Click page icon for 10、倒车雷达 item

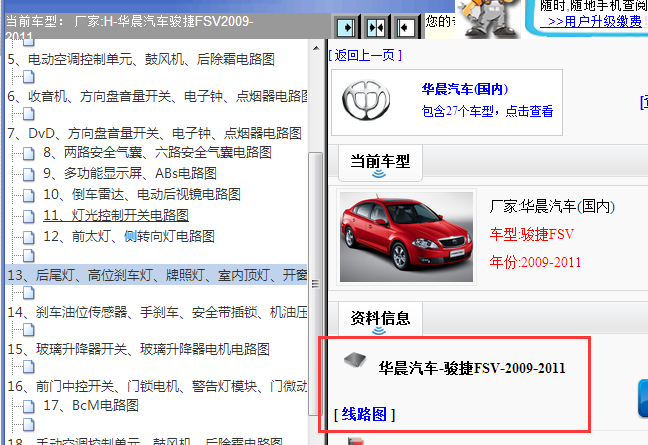[29, 195]
